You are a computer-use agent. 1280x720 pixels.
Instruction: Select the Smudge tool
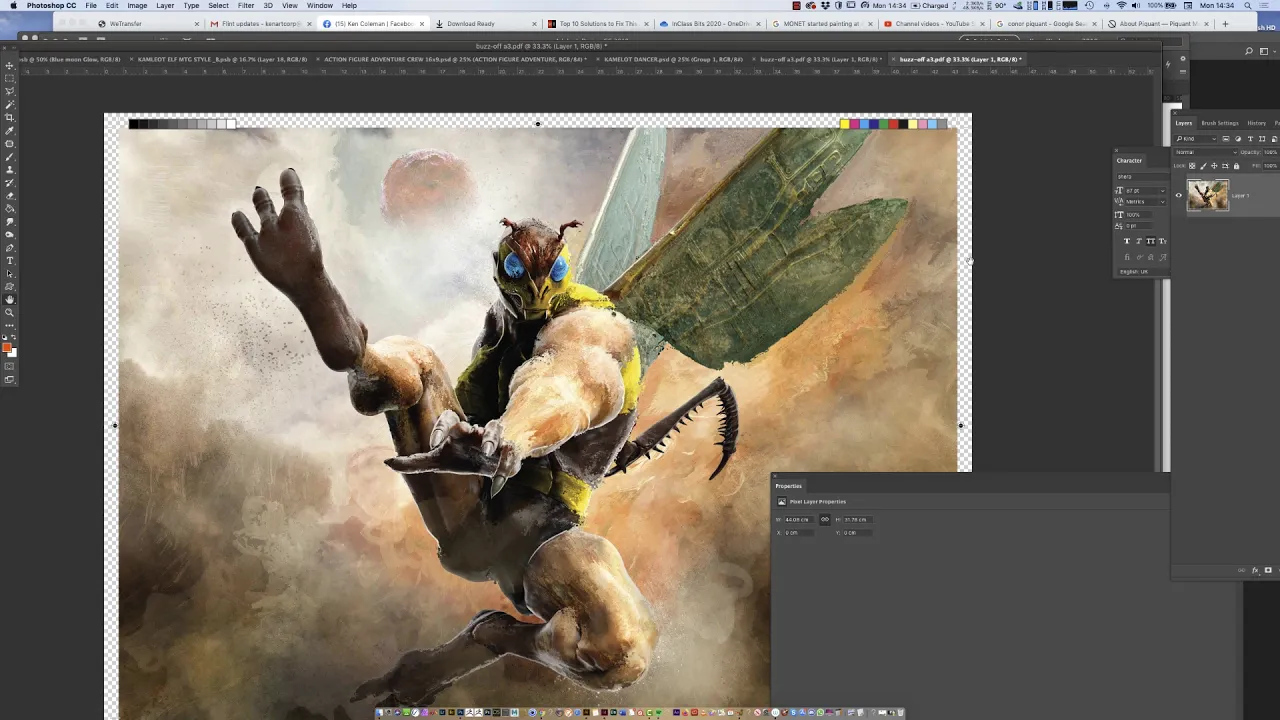pos(10,221)
